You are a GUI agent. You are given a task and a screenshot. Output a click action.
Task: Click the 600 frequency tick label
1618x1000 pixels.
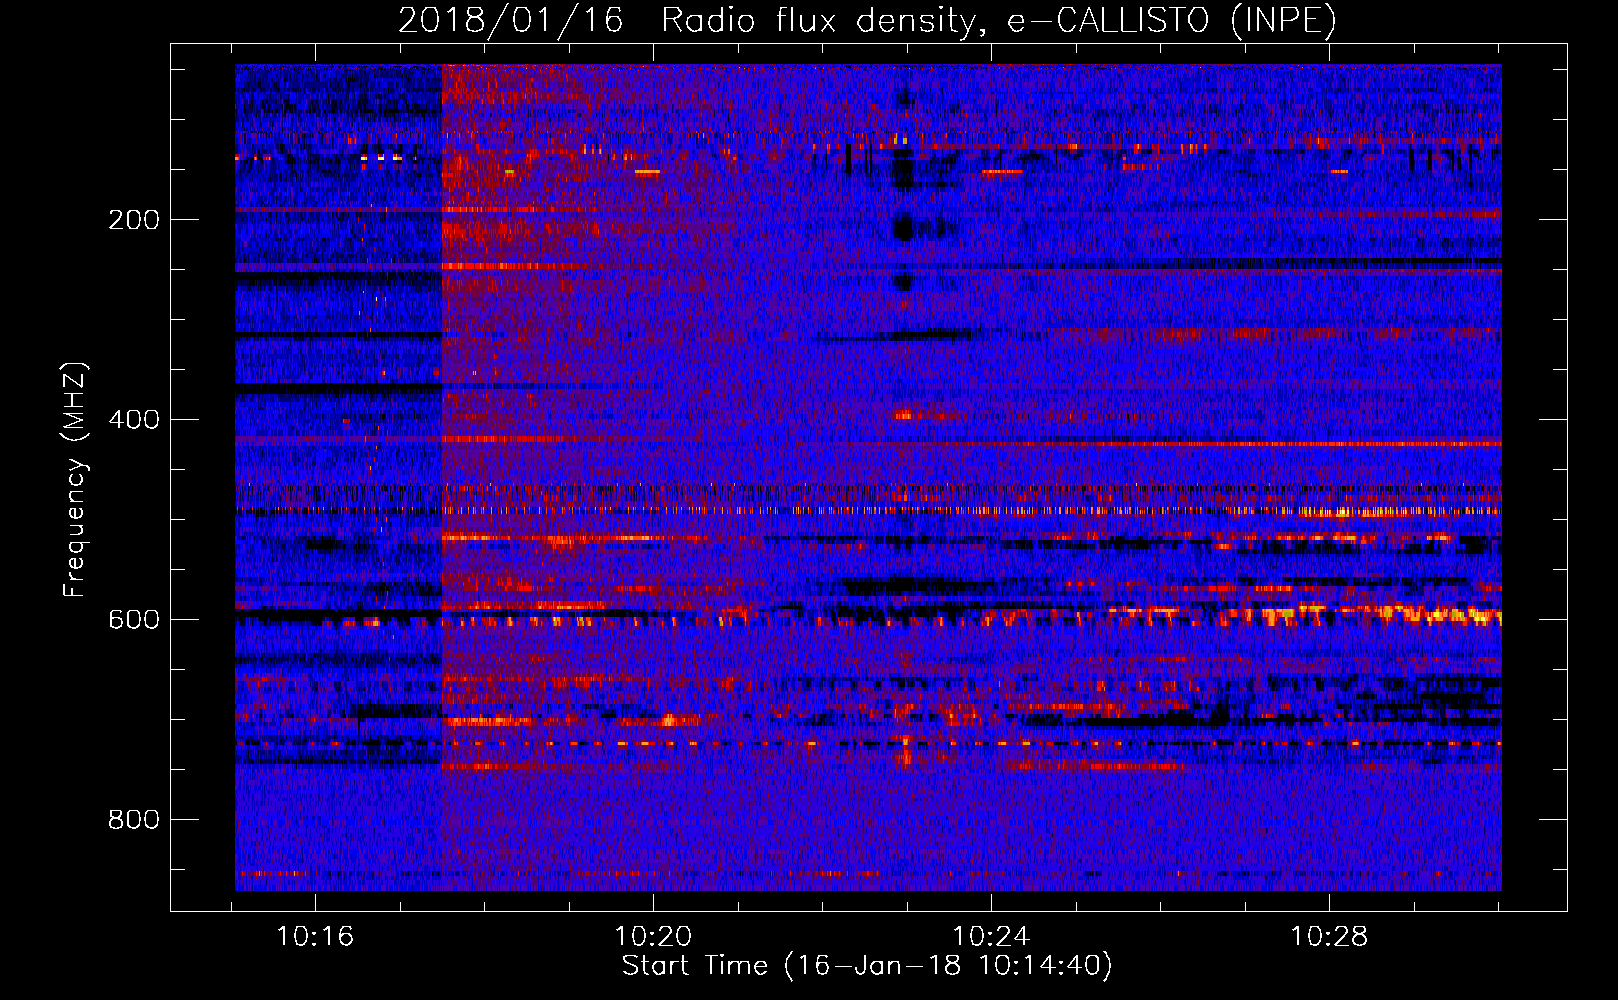(x=134, y=620)
